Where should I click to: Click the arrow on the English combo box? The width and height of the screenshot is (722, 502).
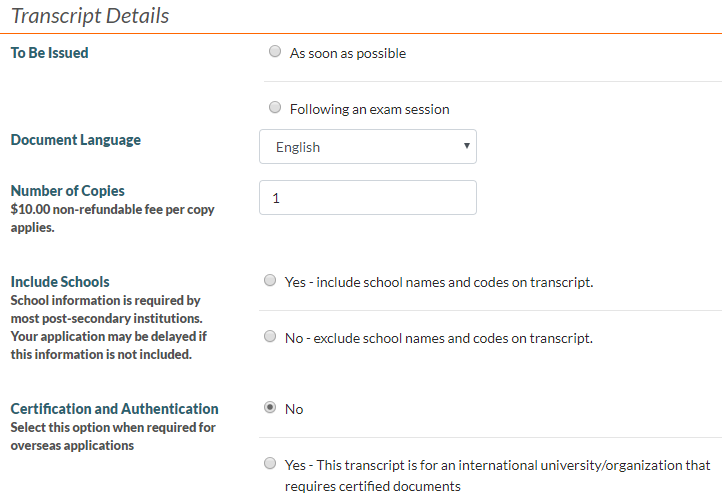[467, 147]
